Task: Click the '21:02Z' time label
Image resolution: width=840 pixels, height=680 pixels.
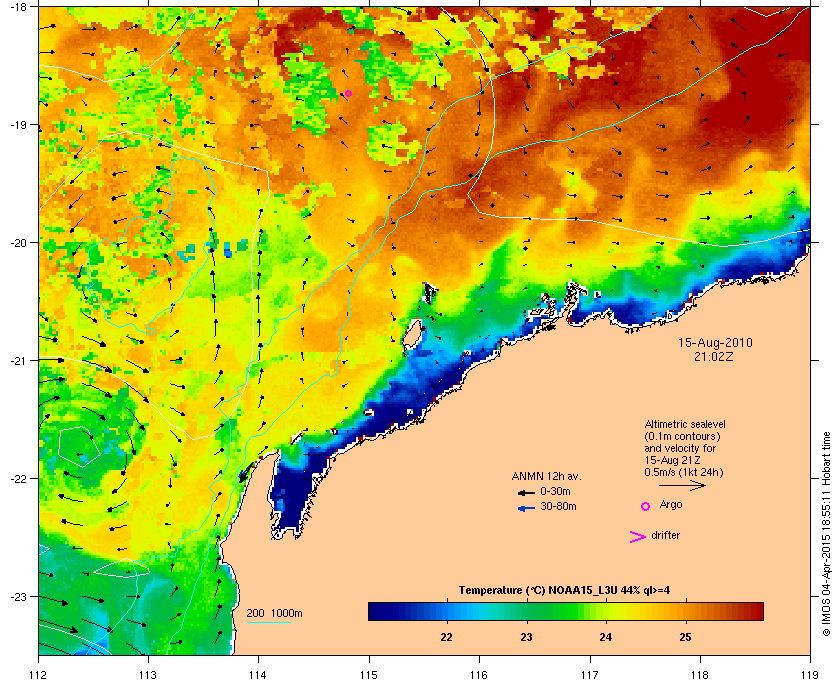Action: pyautogui.click(x=714, y=356)
